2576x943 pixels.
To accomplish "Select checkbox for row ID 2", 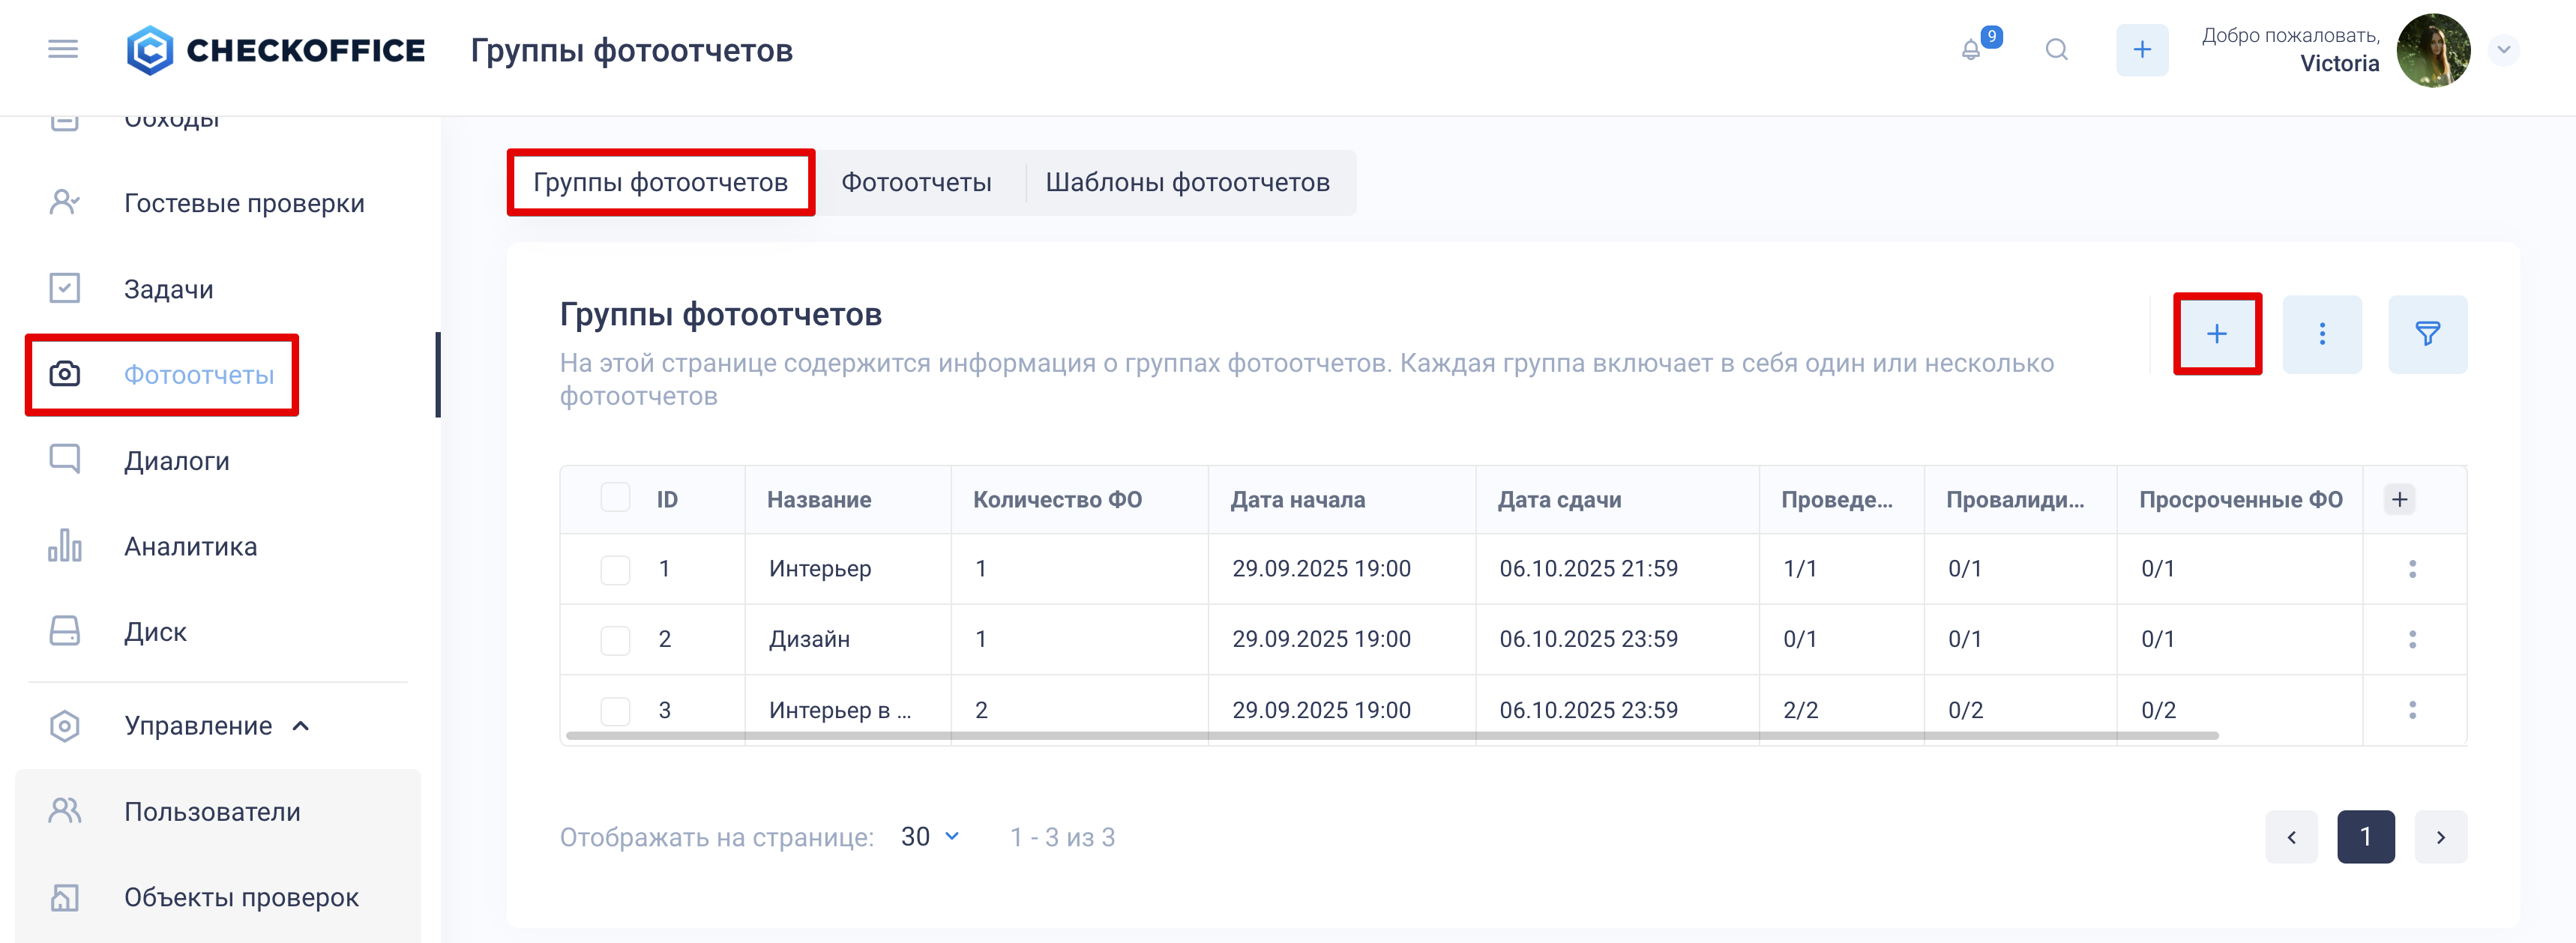I will pyautogui.click(x=615, y=640).
